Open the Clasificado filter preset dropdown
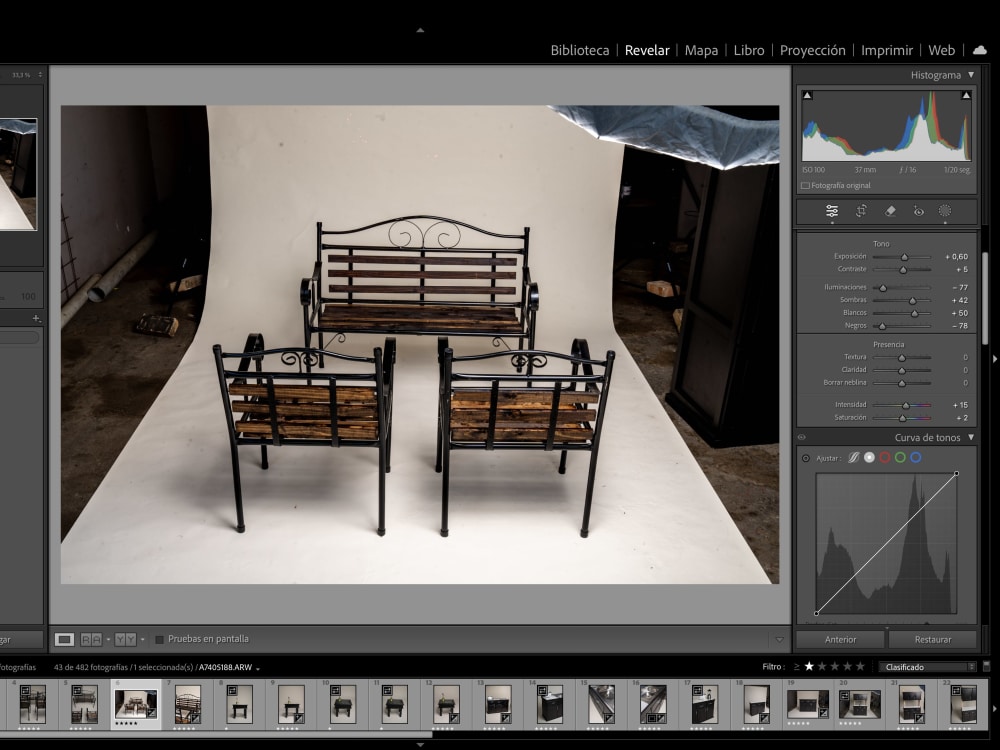 [x=927, y=667]
